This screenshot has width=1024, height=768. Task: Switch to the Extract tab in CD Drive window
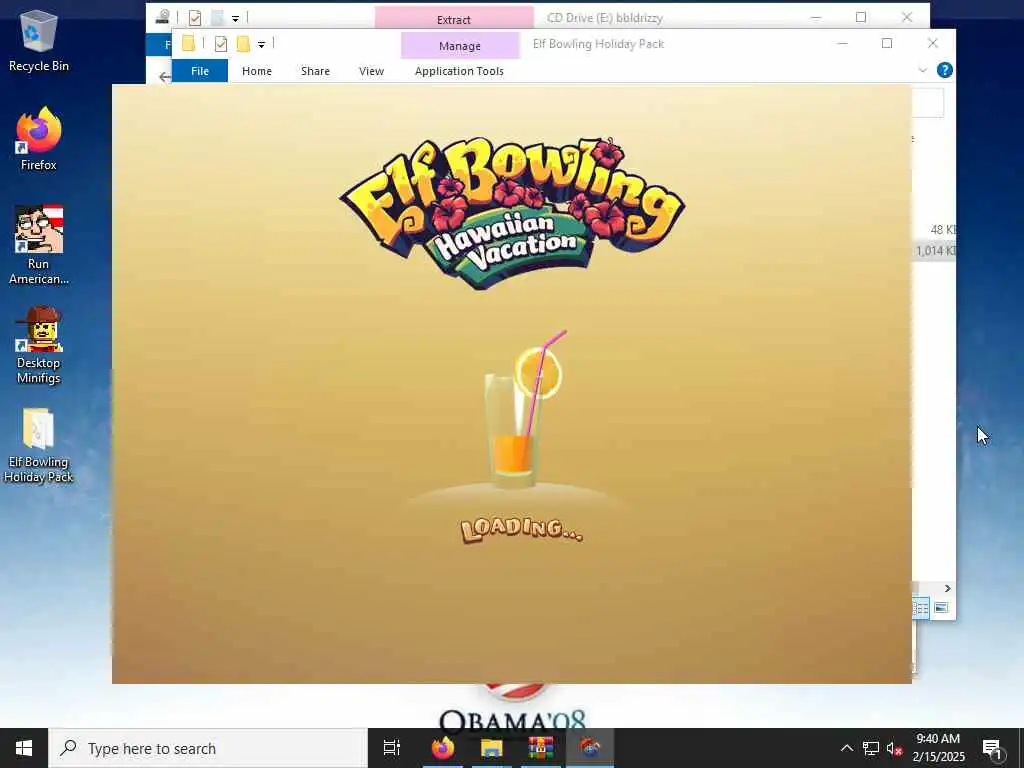pyautogui.click(x=454, y=20)
